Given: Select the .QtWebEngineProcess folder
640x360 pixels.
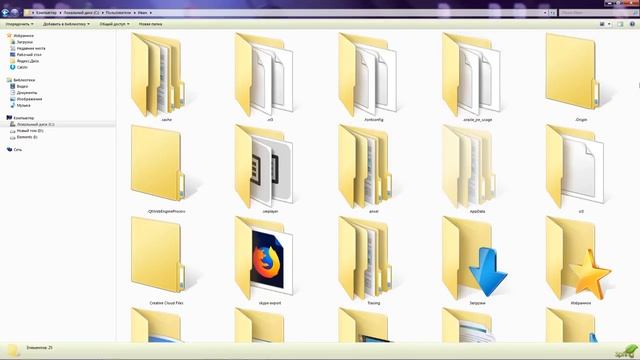Looking at the screenshot, I should coord(166,169).
